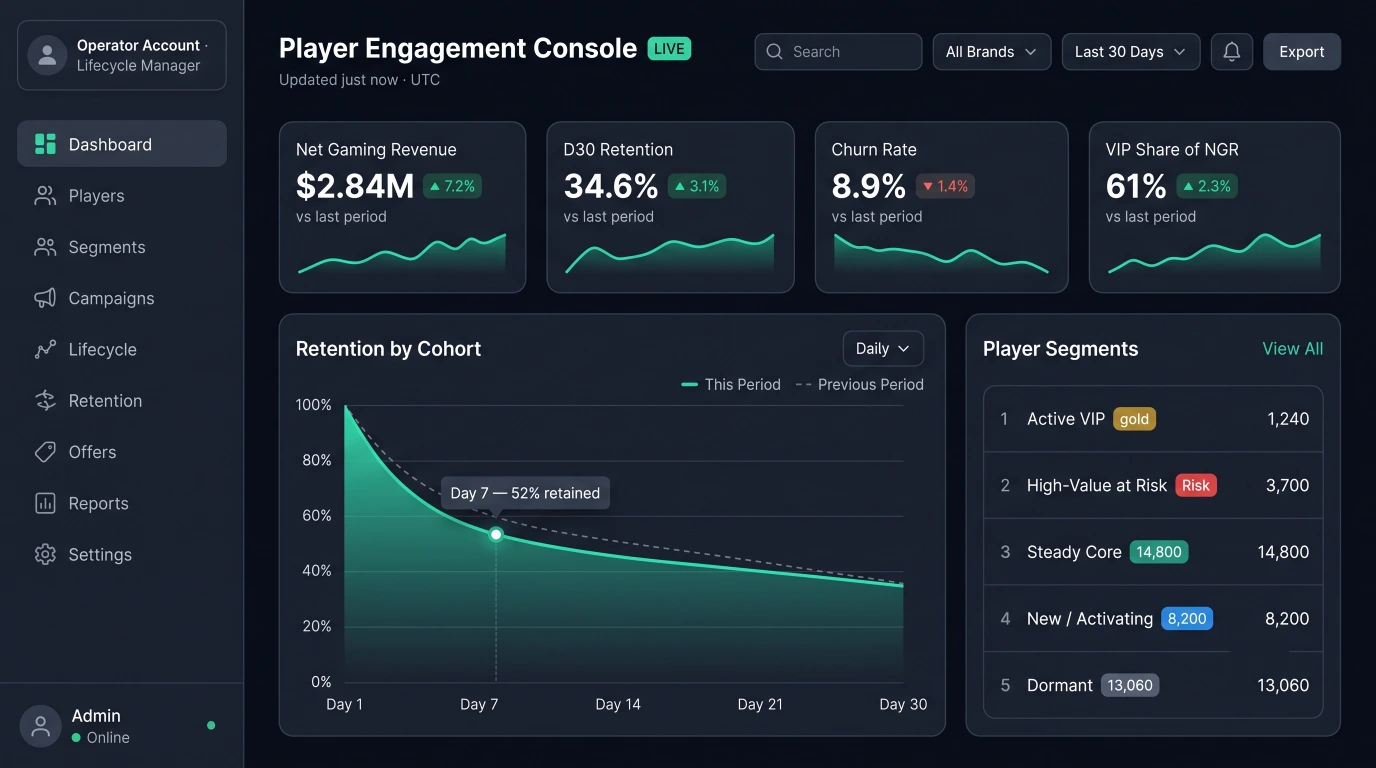Click the Day 14 axis label
The image size is (1376, 768).
(x=618, y=704)
